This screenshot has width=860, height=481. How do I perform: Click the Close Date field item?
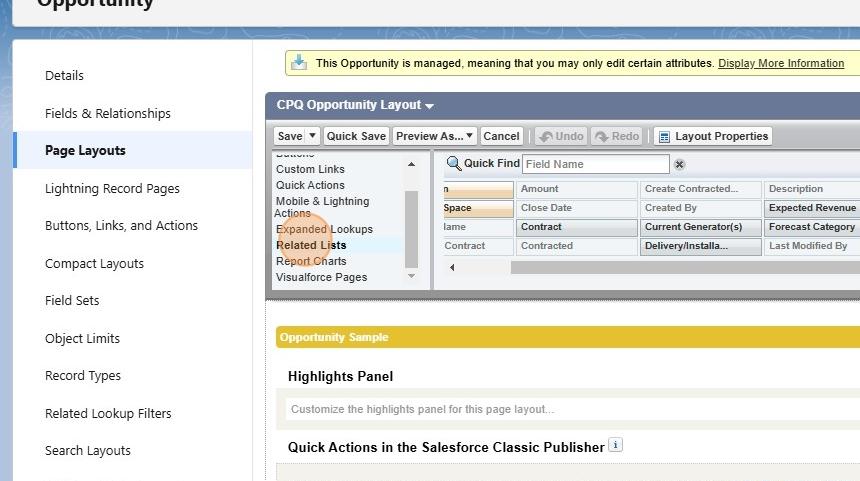pos(576,208)
